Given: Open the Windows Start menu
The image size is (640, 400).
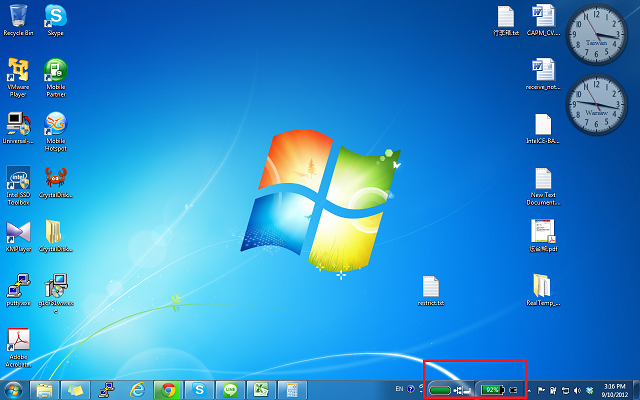Looking at the screenshot, I should [x=13, y=390].
